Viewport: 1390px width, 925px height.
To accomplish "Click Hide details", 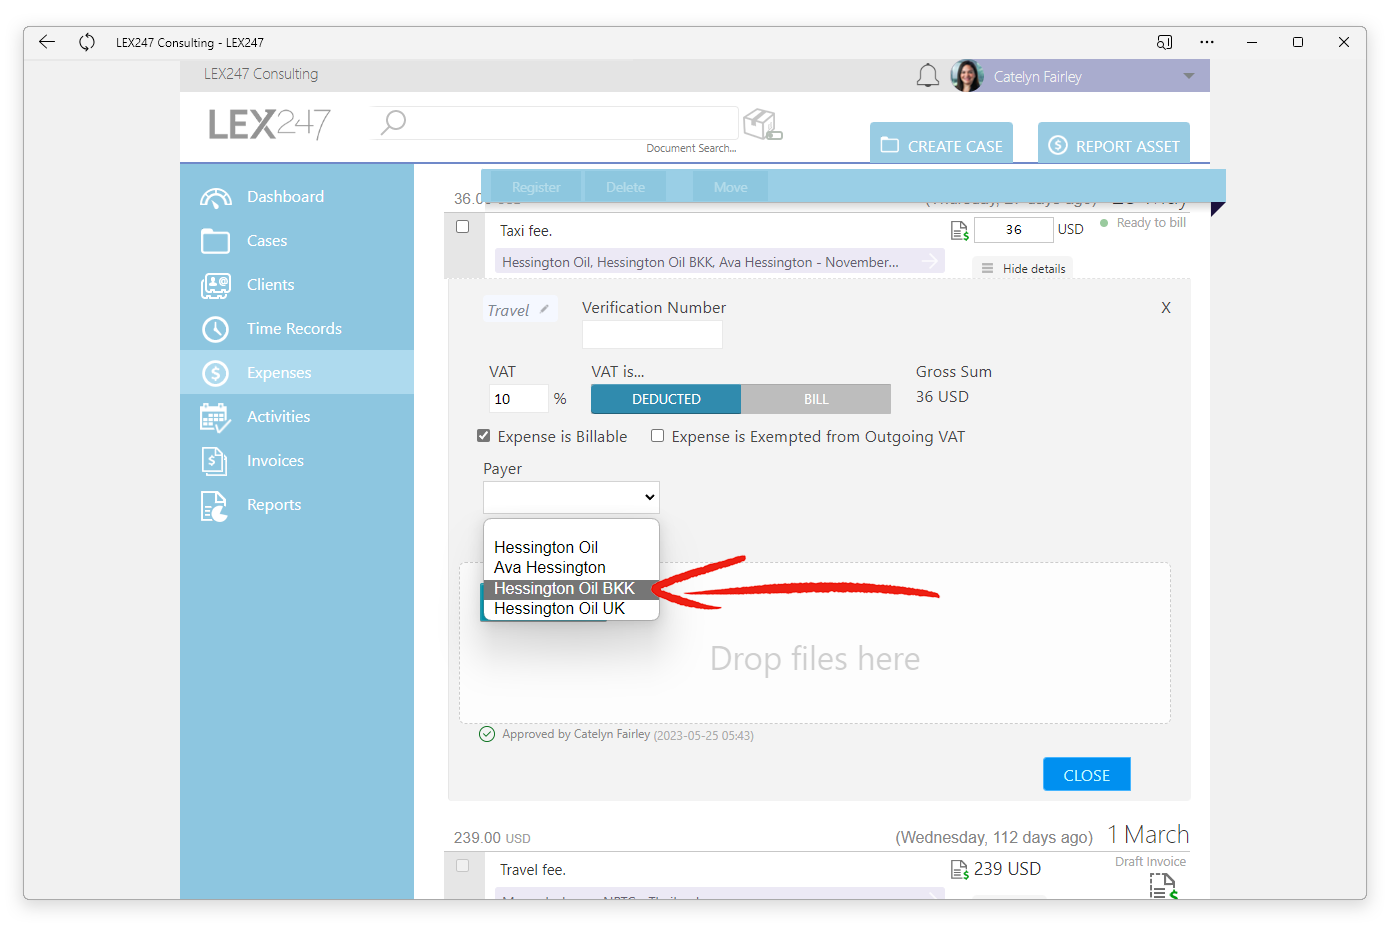I will (x=1023, y=268).
